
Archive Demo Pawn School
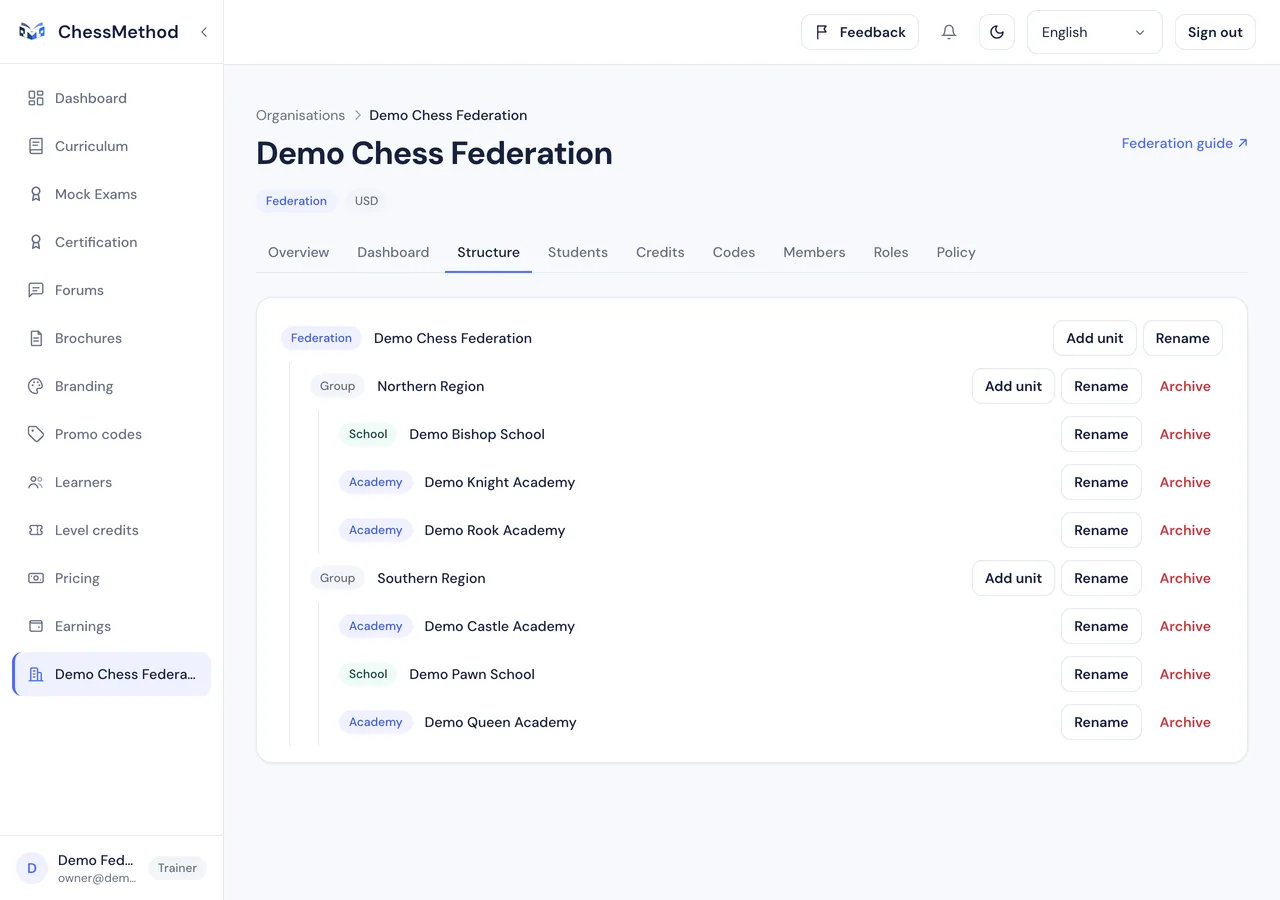(1185, 674)
